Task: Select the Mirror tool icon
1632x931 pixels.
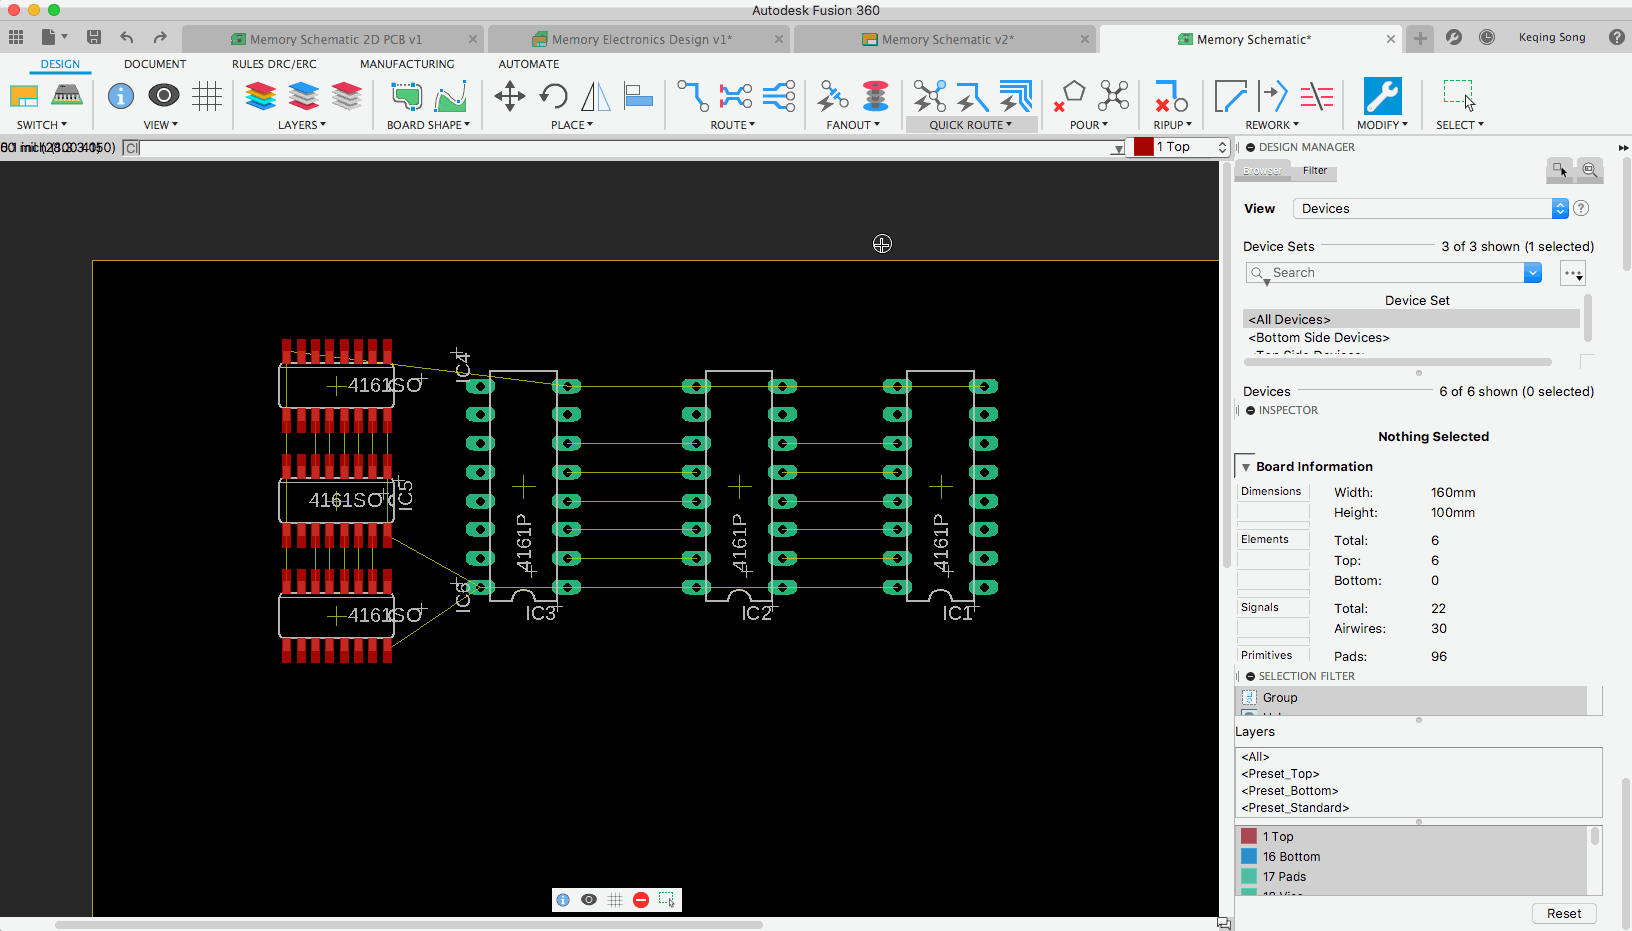Action: (595, 97)
